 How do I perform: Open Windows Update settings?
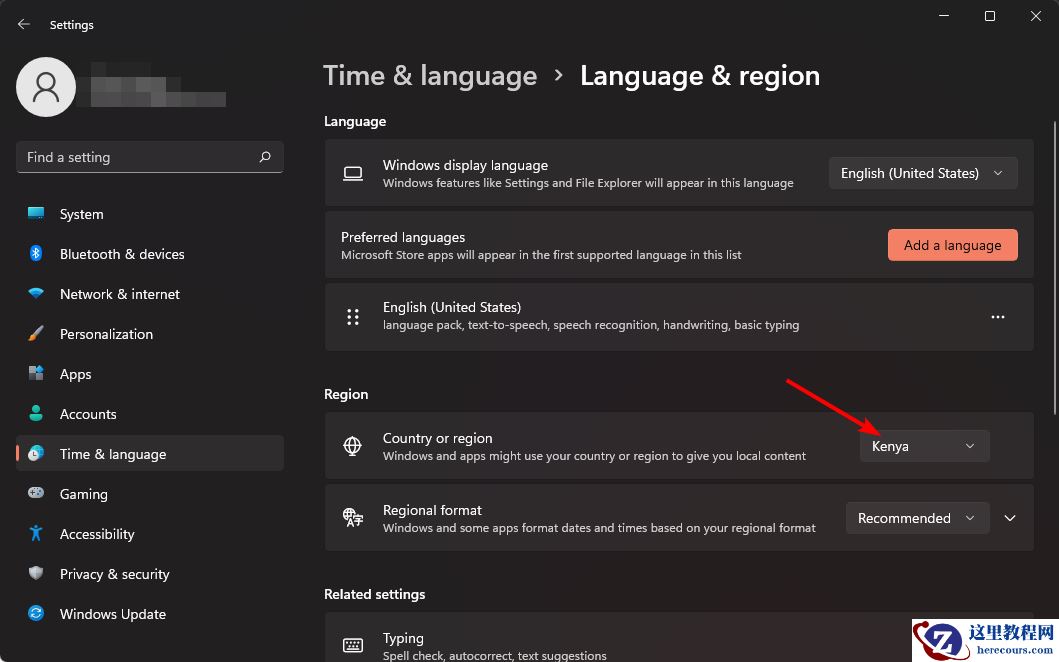[x=112, y=614]
